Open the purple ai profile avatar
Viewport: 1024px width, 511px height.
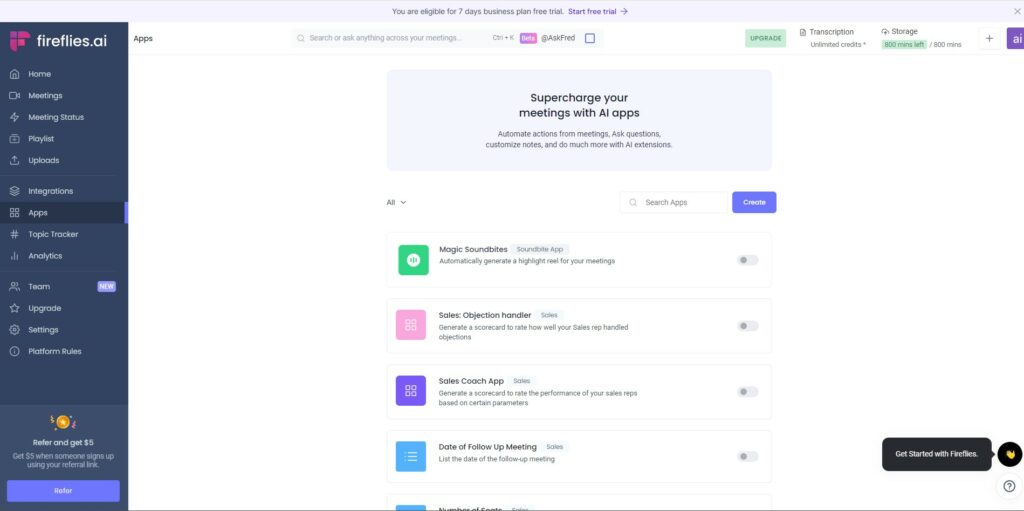pyautogui.click(x=1016, y=39)
